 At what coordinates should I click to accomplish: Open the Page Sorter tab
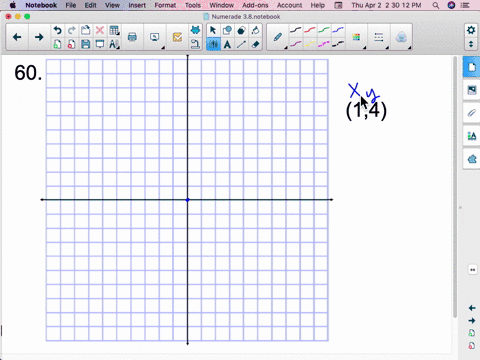[x=472, y=67]
